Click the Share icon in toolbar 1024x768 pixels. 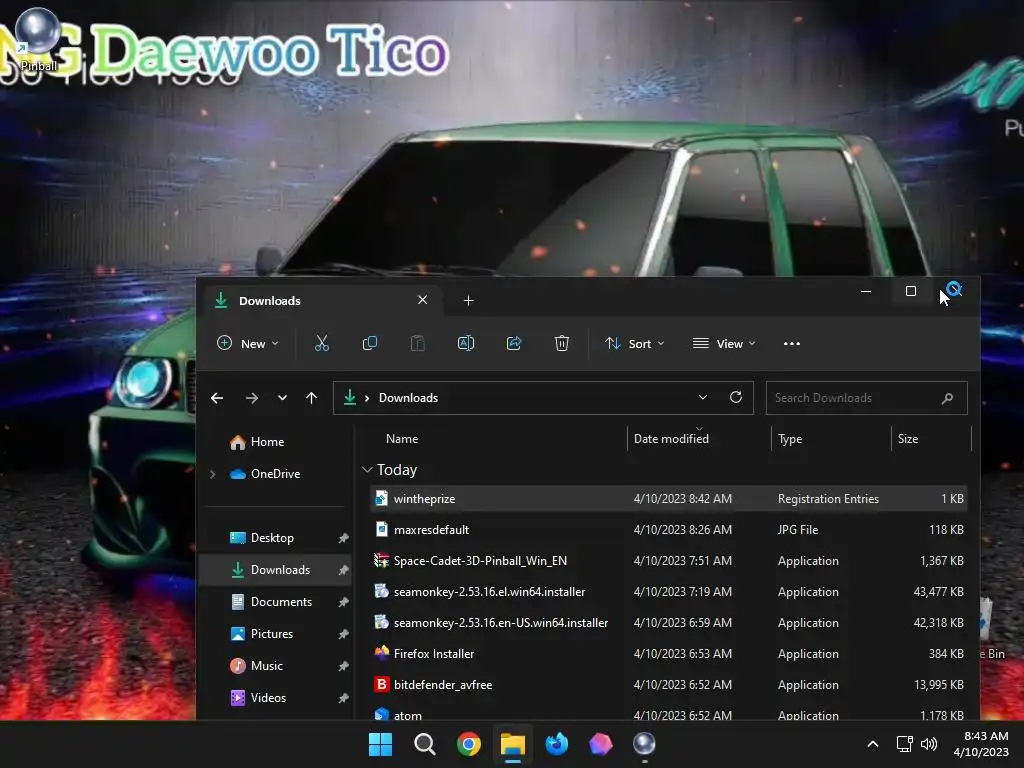tap(514, 344)
